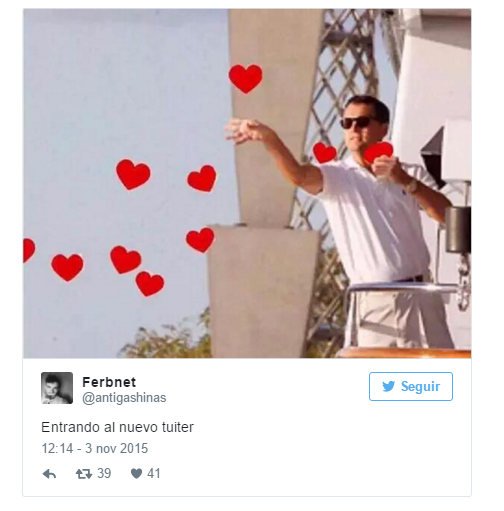Click the reply arrow icon
The height and width of the screenshot is (511, 504).
(x=49, y=474)
